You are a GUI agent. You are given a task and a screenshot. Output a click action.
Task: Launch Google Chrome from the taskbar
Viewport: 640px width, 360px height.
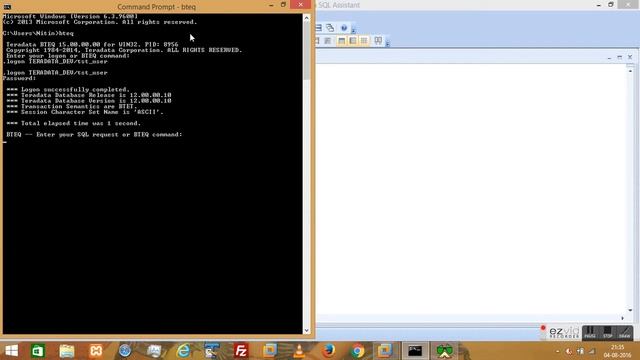pyautogui.click(x=358, y=351)
